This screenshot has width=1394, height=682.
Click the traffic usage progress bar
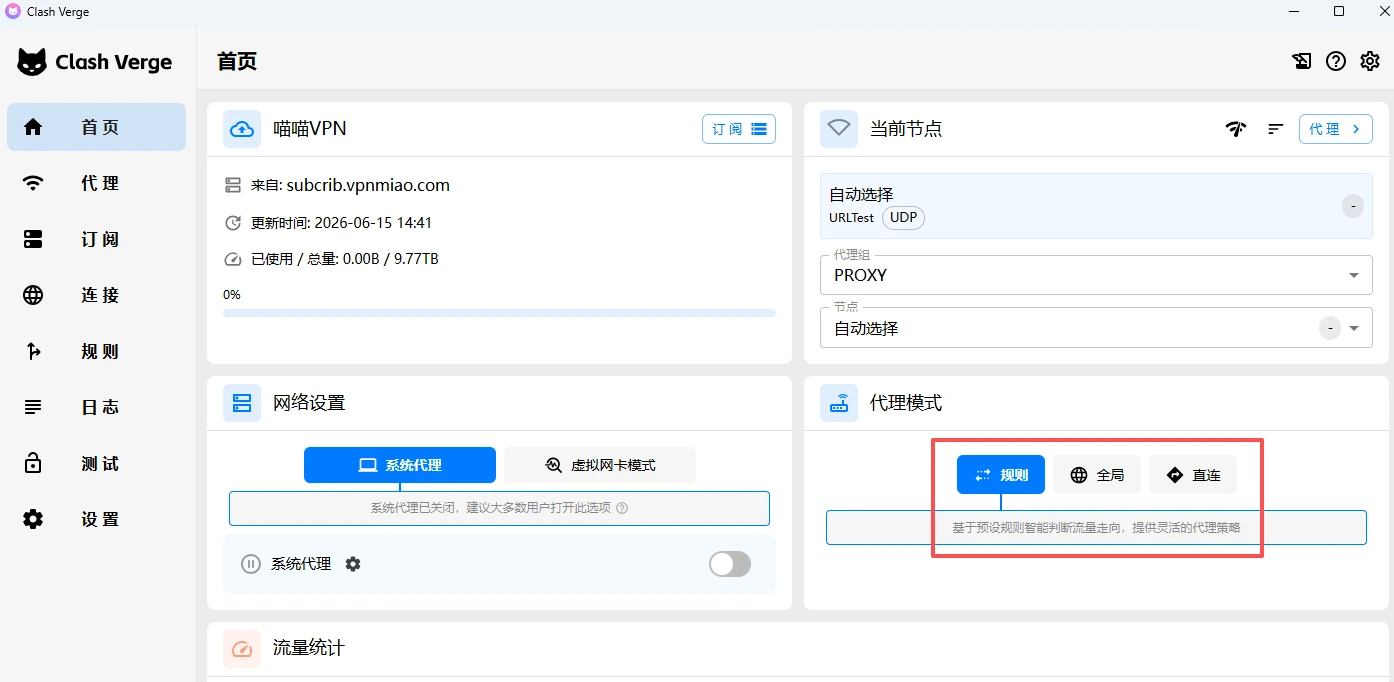pyautogui.click(x=499, y=313)
